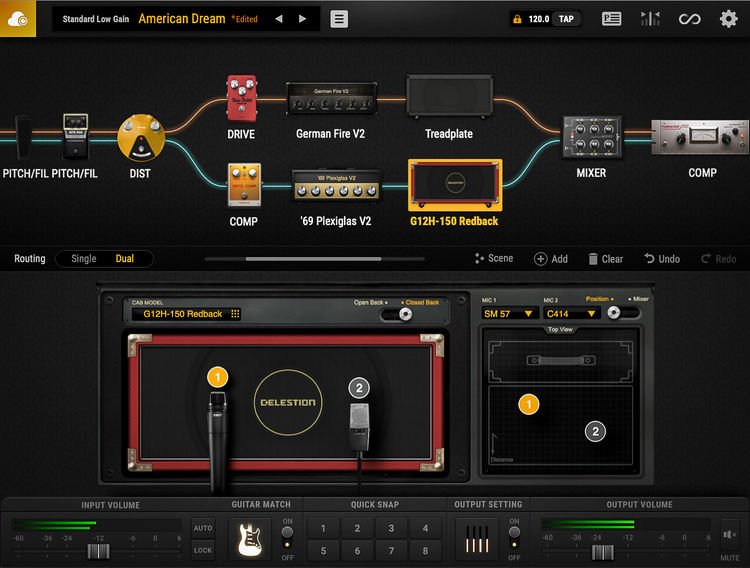The height and width of the screenshot is (568, 750).
Task: Switch routing to Dual
Action: [x=124, y=259]
